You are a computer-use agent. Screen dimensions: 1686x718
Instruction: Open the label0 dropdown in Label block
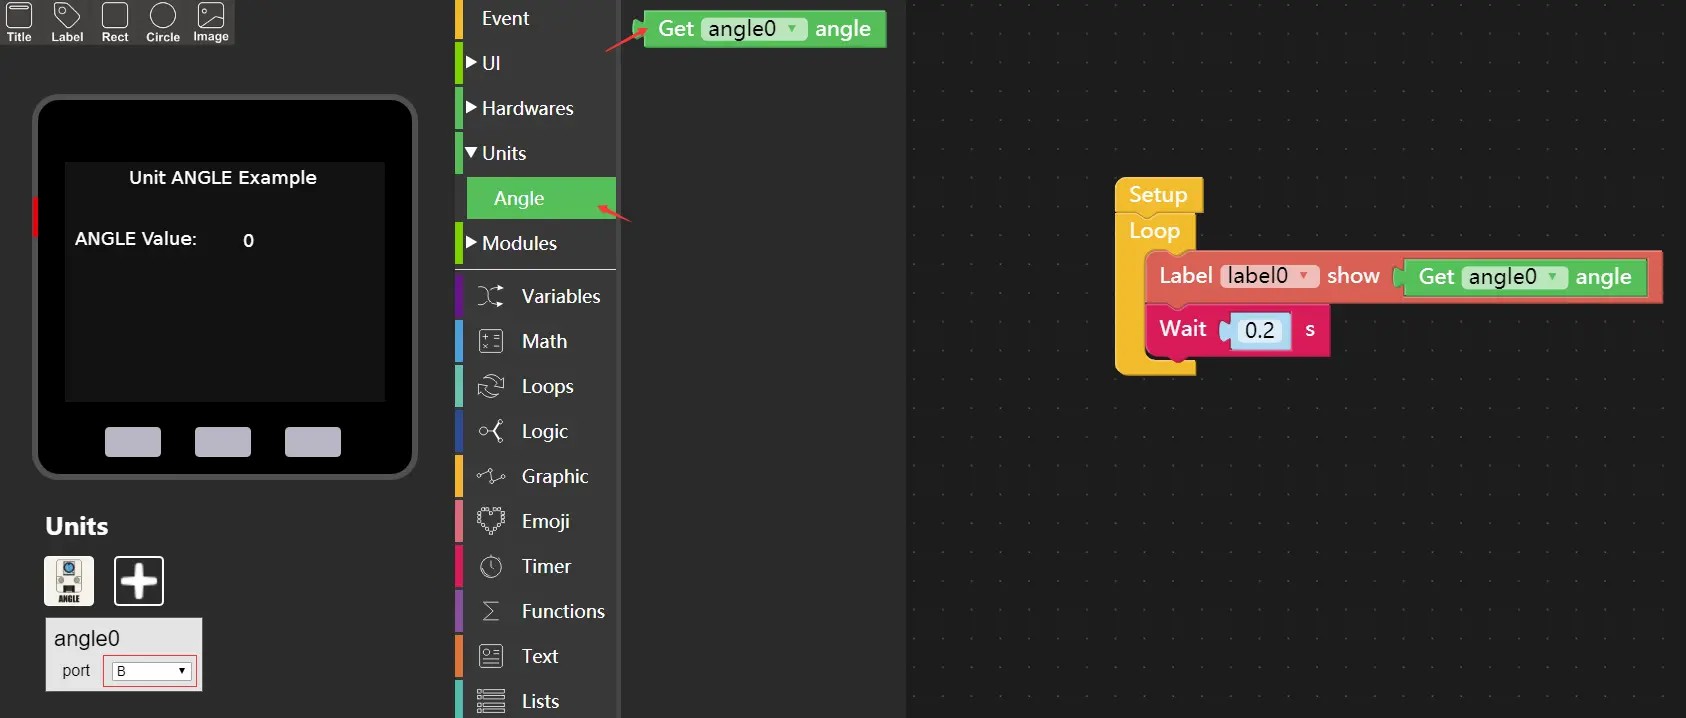(1268, 276)
